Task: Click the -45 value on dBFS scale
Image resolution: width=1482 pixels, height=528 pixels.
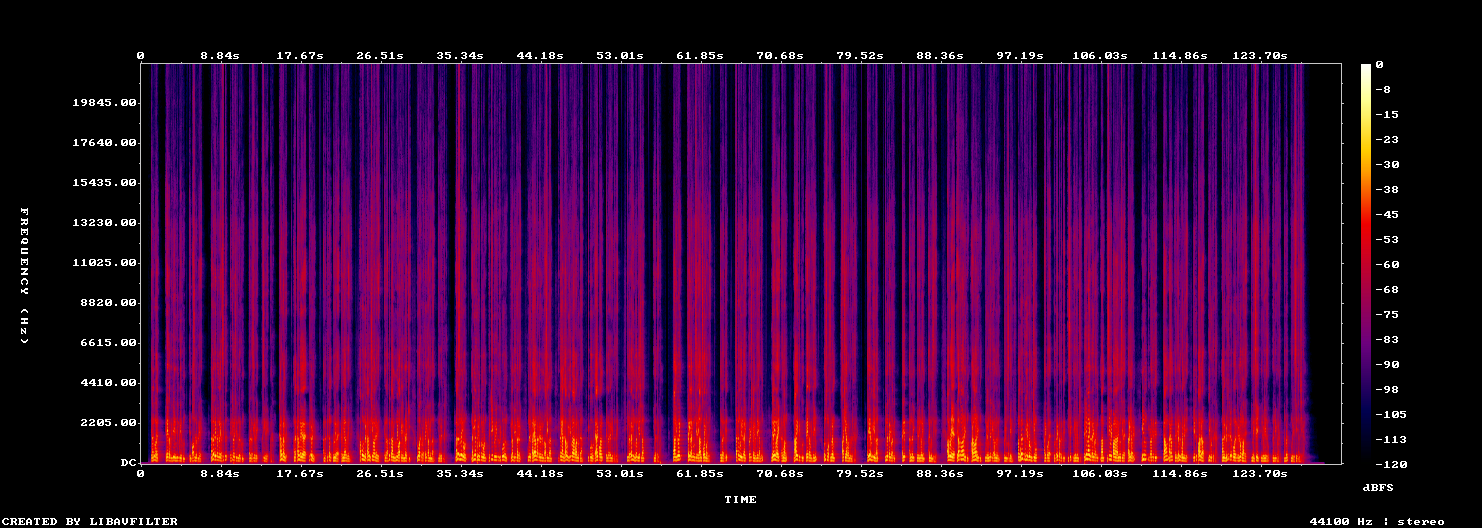Action: point(1387,215)
